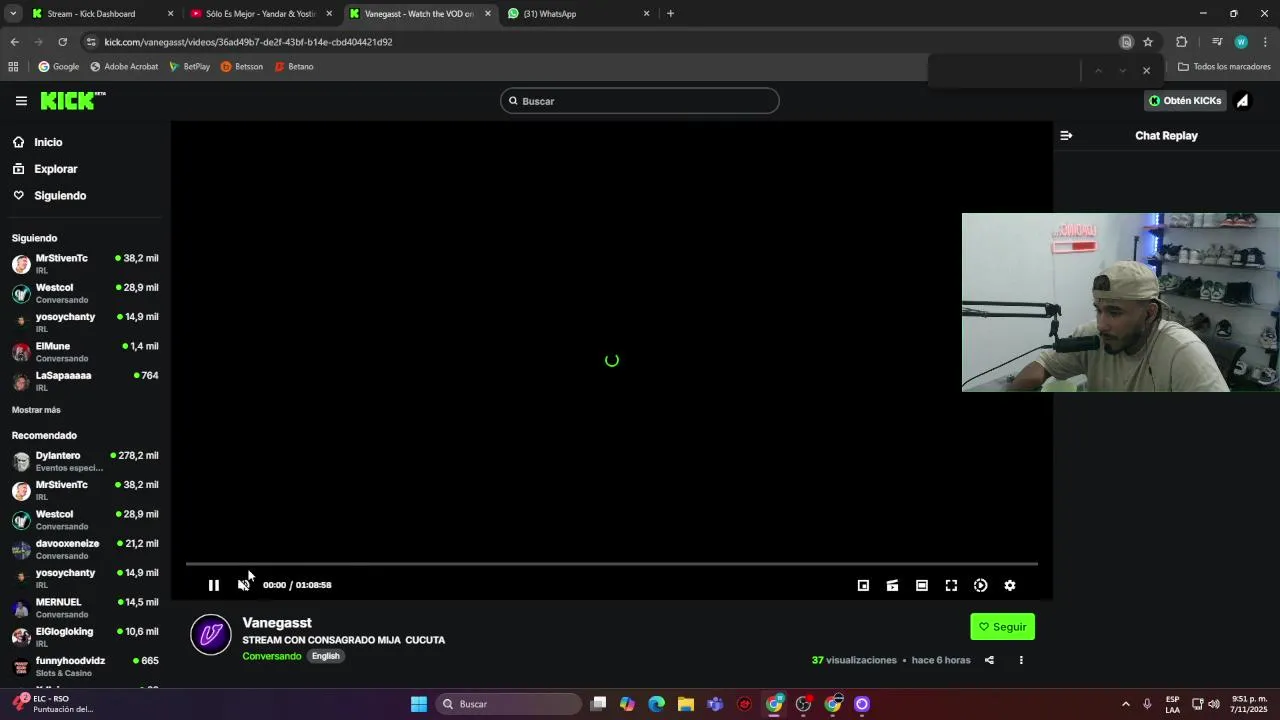Image resolution: width=1280 pixels, height=720 pixels.
Task: Show hidden system tray icons
Action: click(x=1125, y=704)
